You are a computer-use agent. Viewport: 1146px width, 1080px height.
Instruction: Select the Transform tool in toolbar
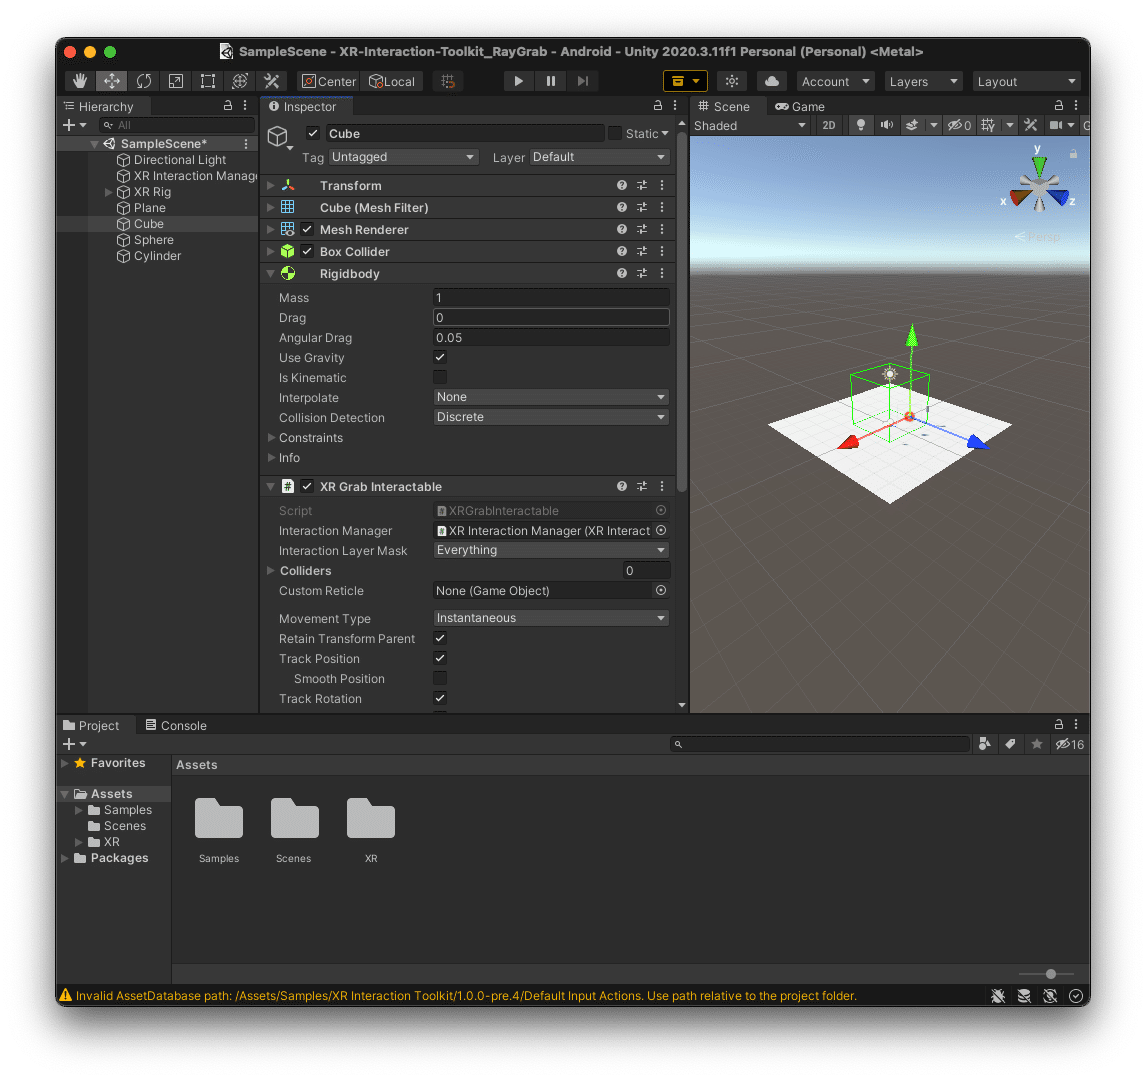click(240, 81)
